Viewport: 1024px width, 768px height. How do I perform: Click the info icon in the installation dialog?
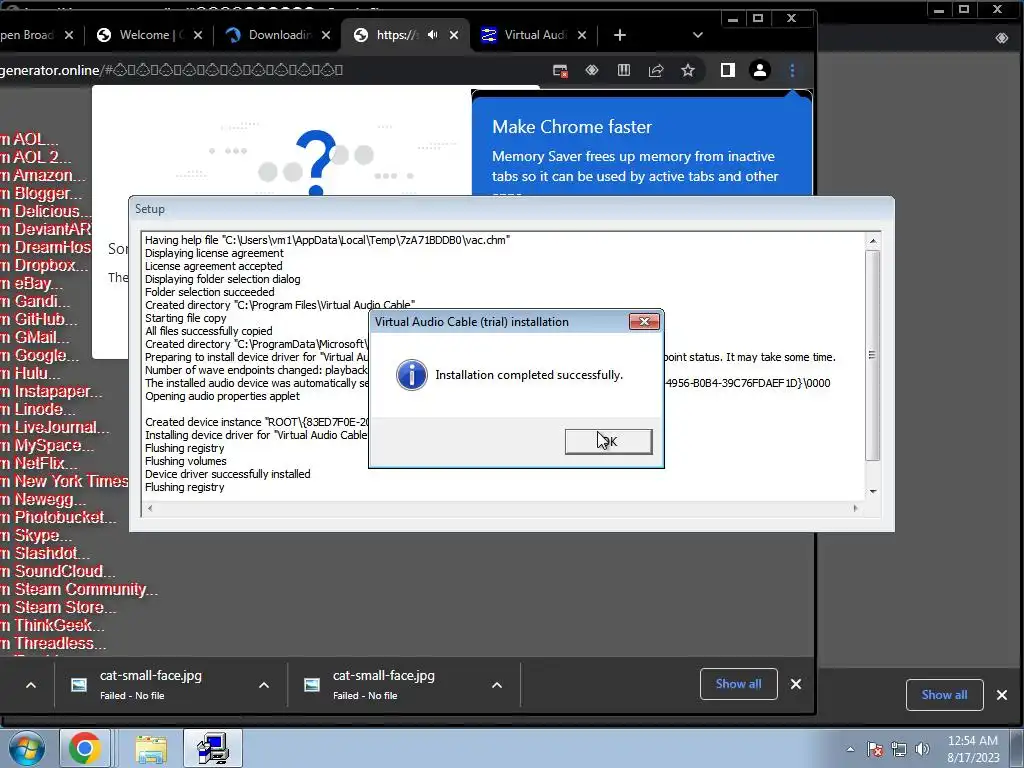(x=411, y=375)
